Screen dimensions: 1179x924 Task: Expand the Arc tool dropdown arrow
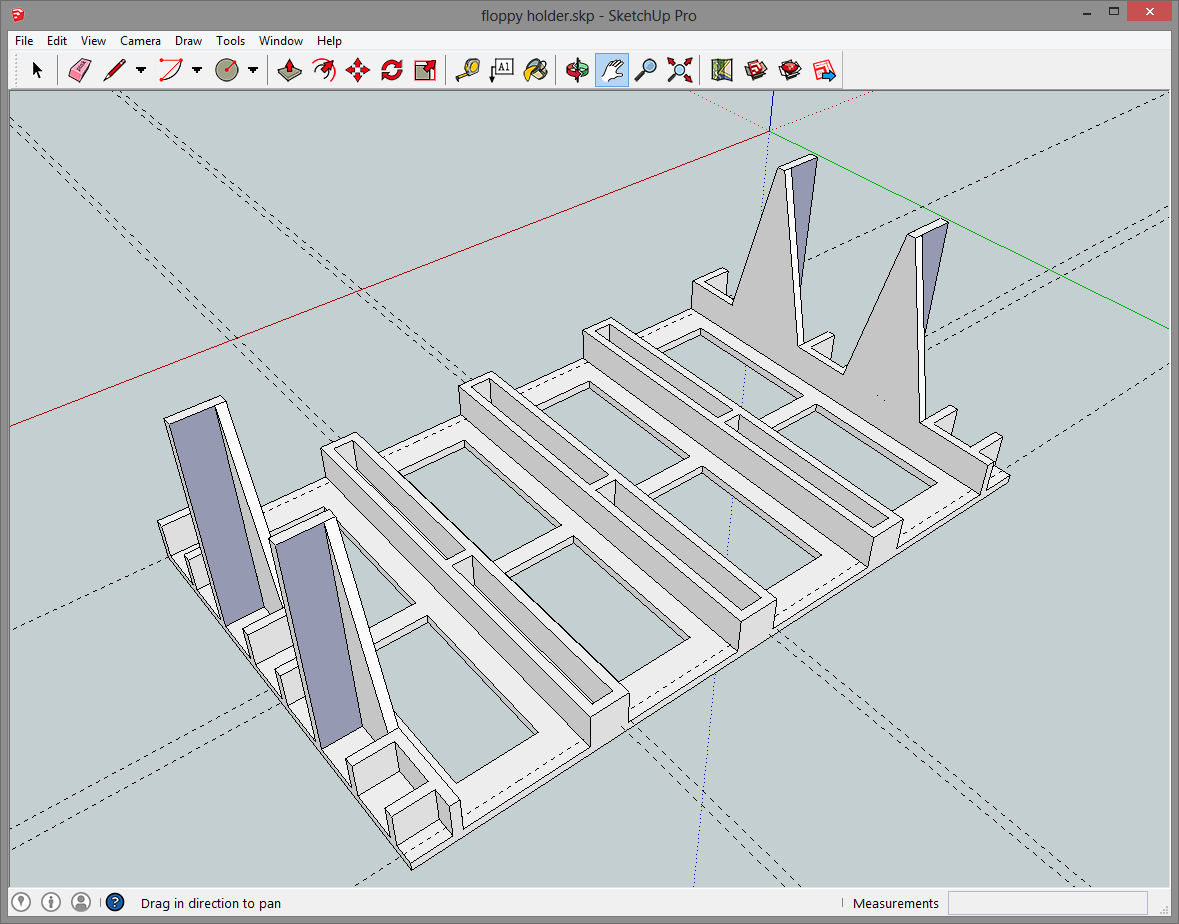click(197, 70)
